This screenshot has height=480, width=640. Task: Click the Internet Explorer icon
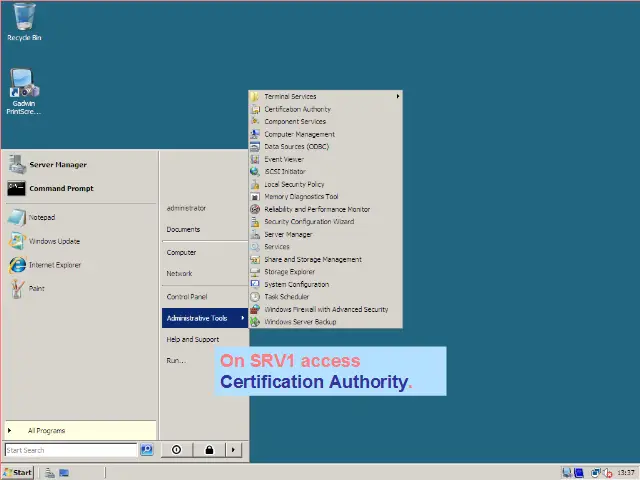(18, 265)
